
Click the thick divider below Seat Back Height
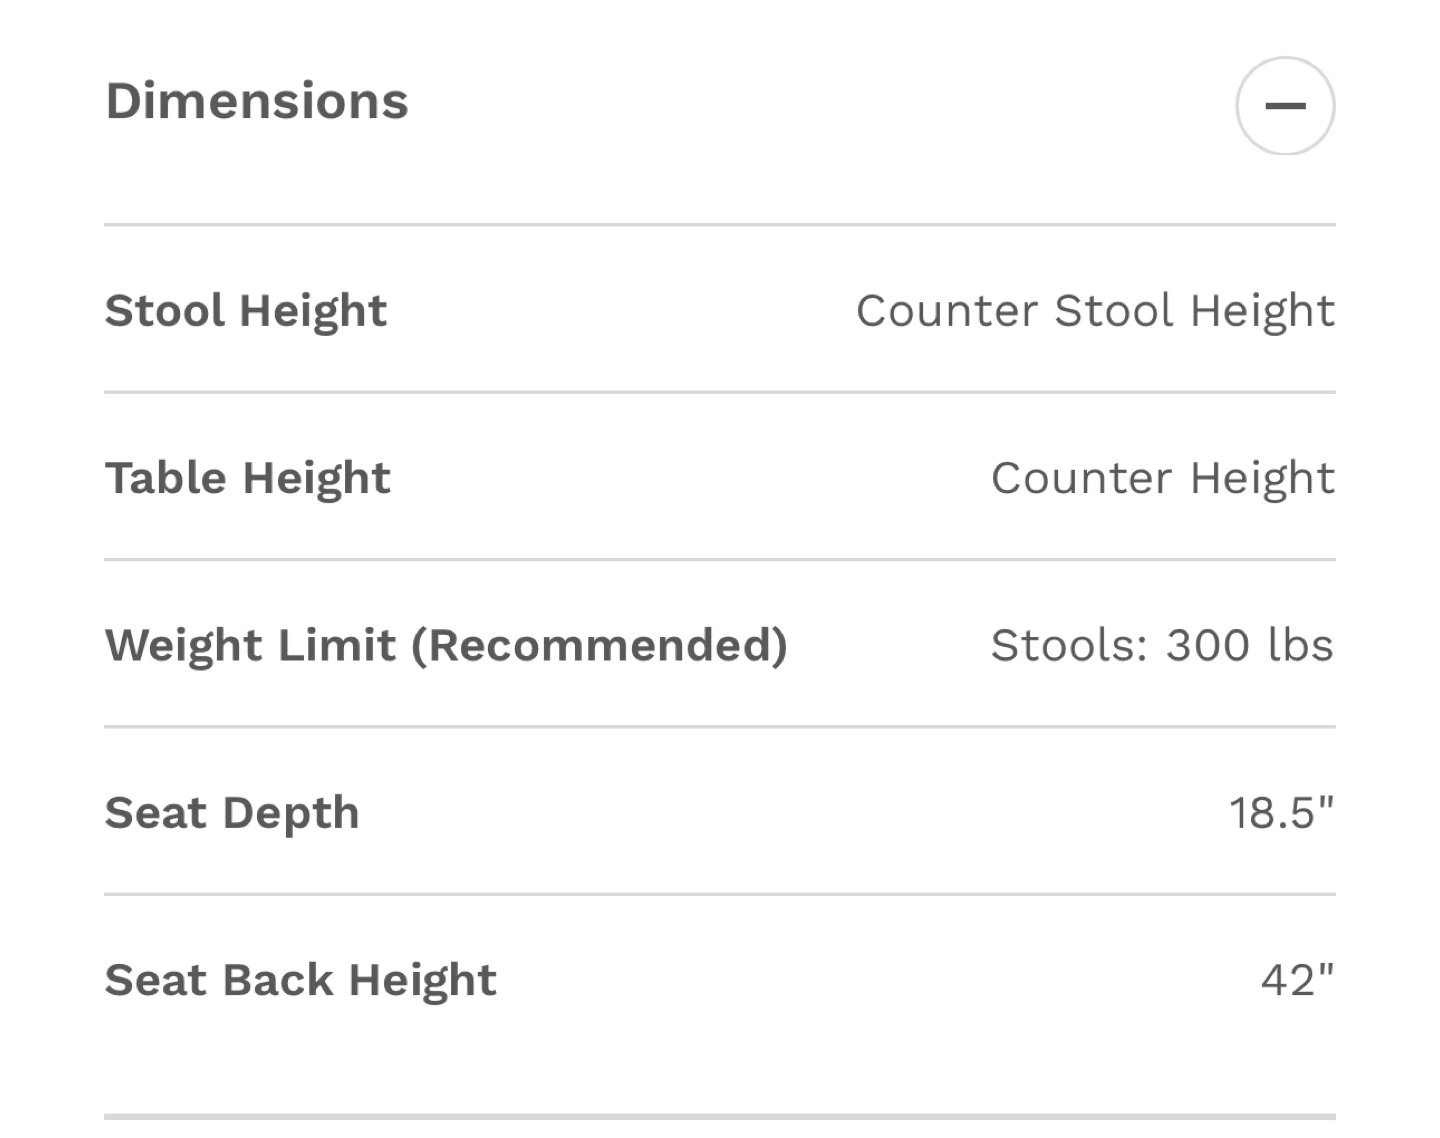coord(720,1116)
